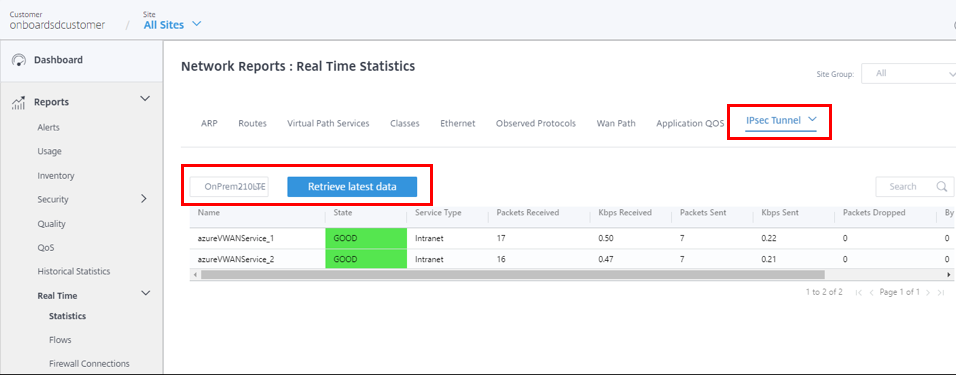Click the horizontal table scrollbar
Viewport: 956px width, 375px height.
point(512,275)
